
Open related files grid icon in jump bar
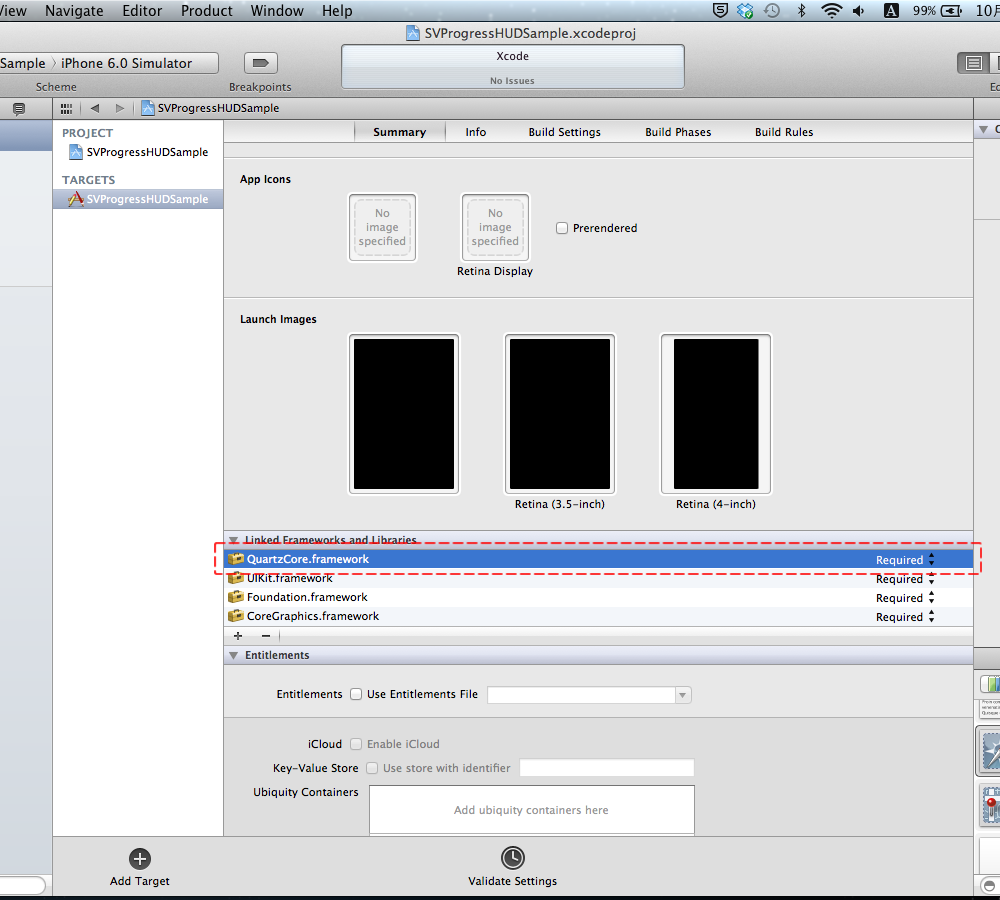tap(67, 108)
